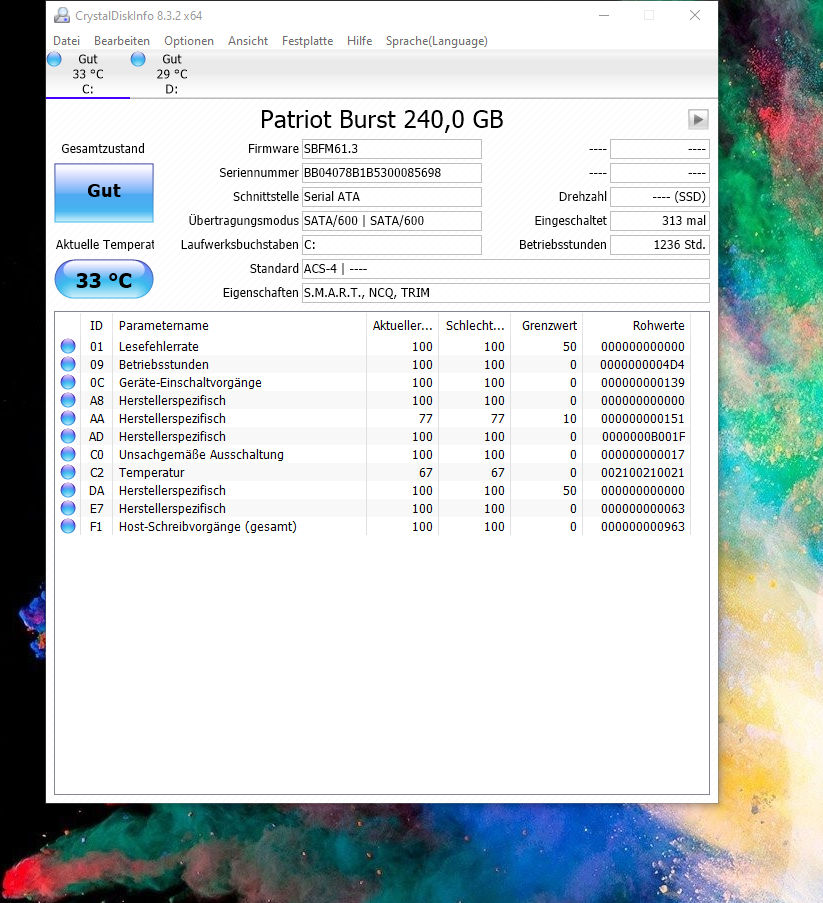
Task: Click the blue Gut health status button
Action: point(104,193)
